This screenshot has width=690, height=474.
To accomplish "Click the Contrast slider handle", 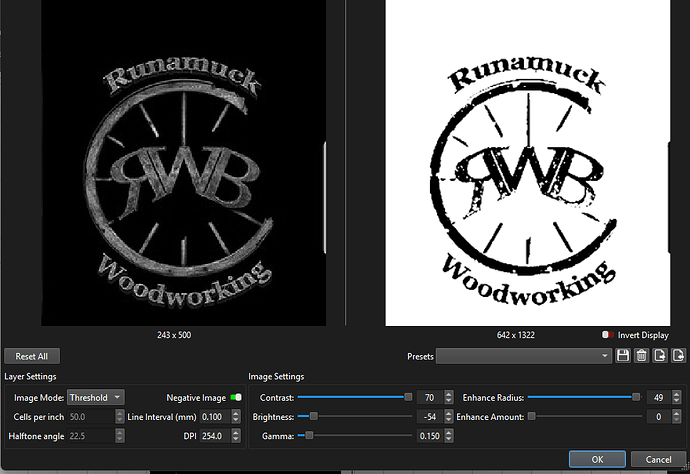I will (x=408, y=397).
